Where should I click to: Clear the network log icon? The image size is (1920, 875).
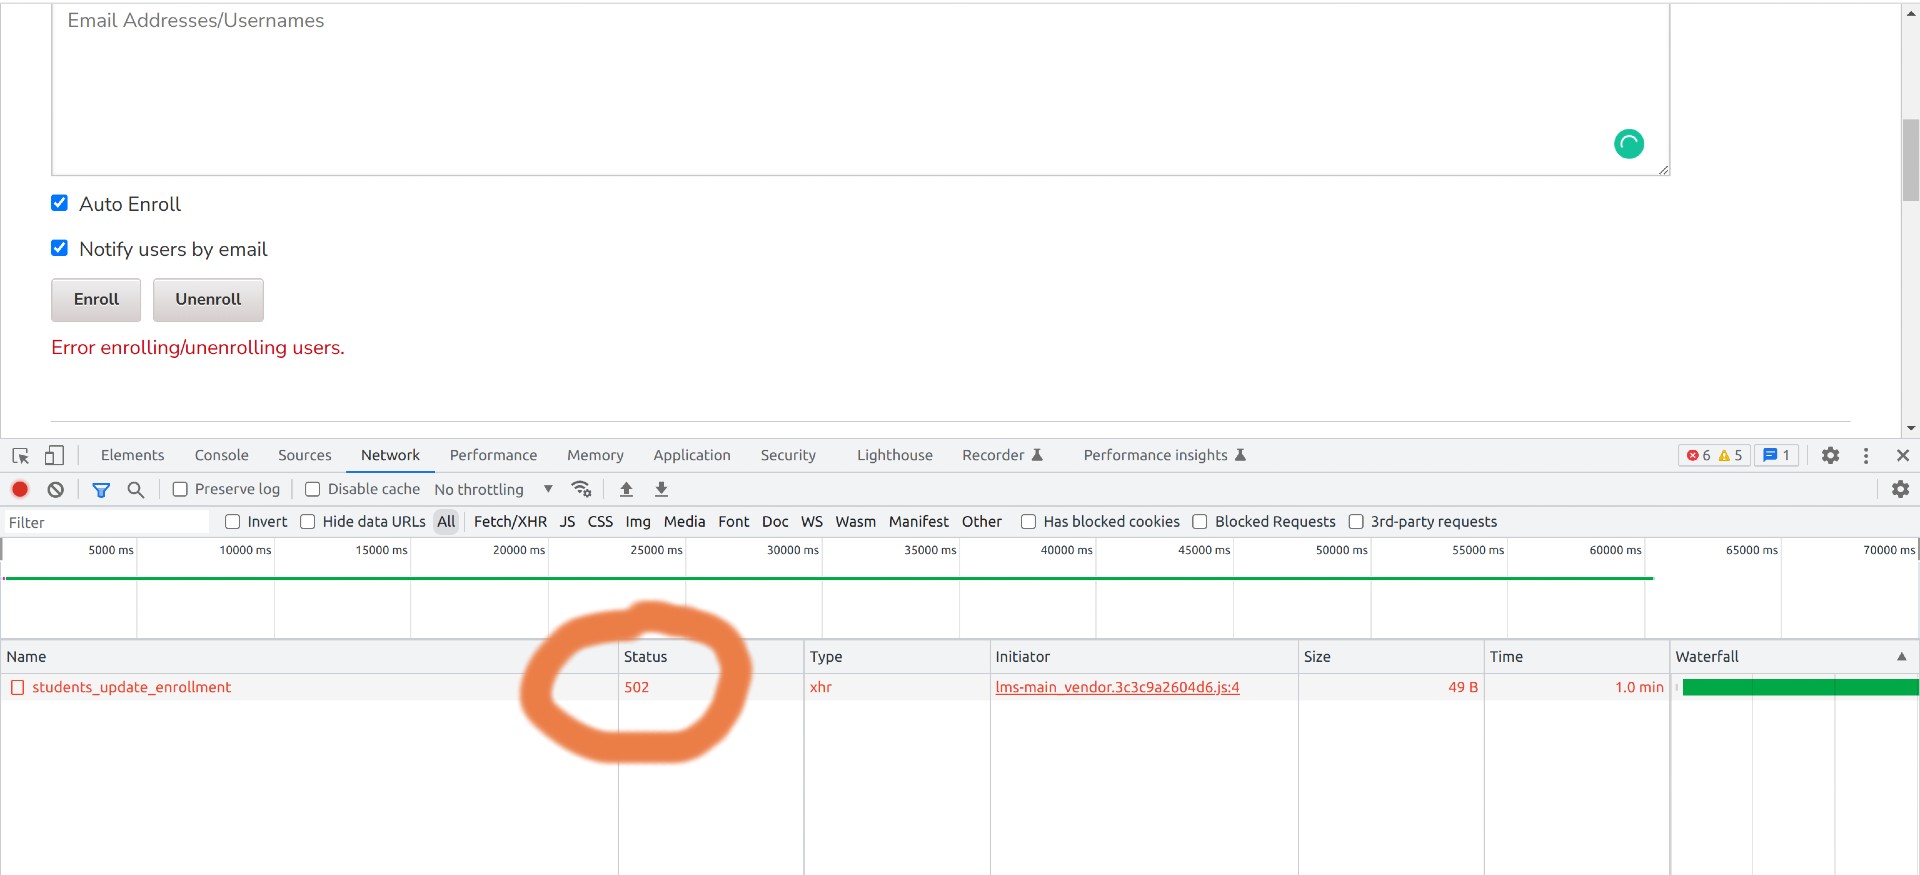tap(56, 489)
